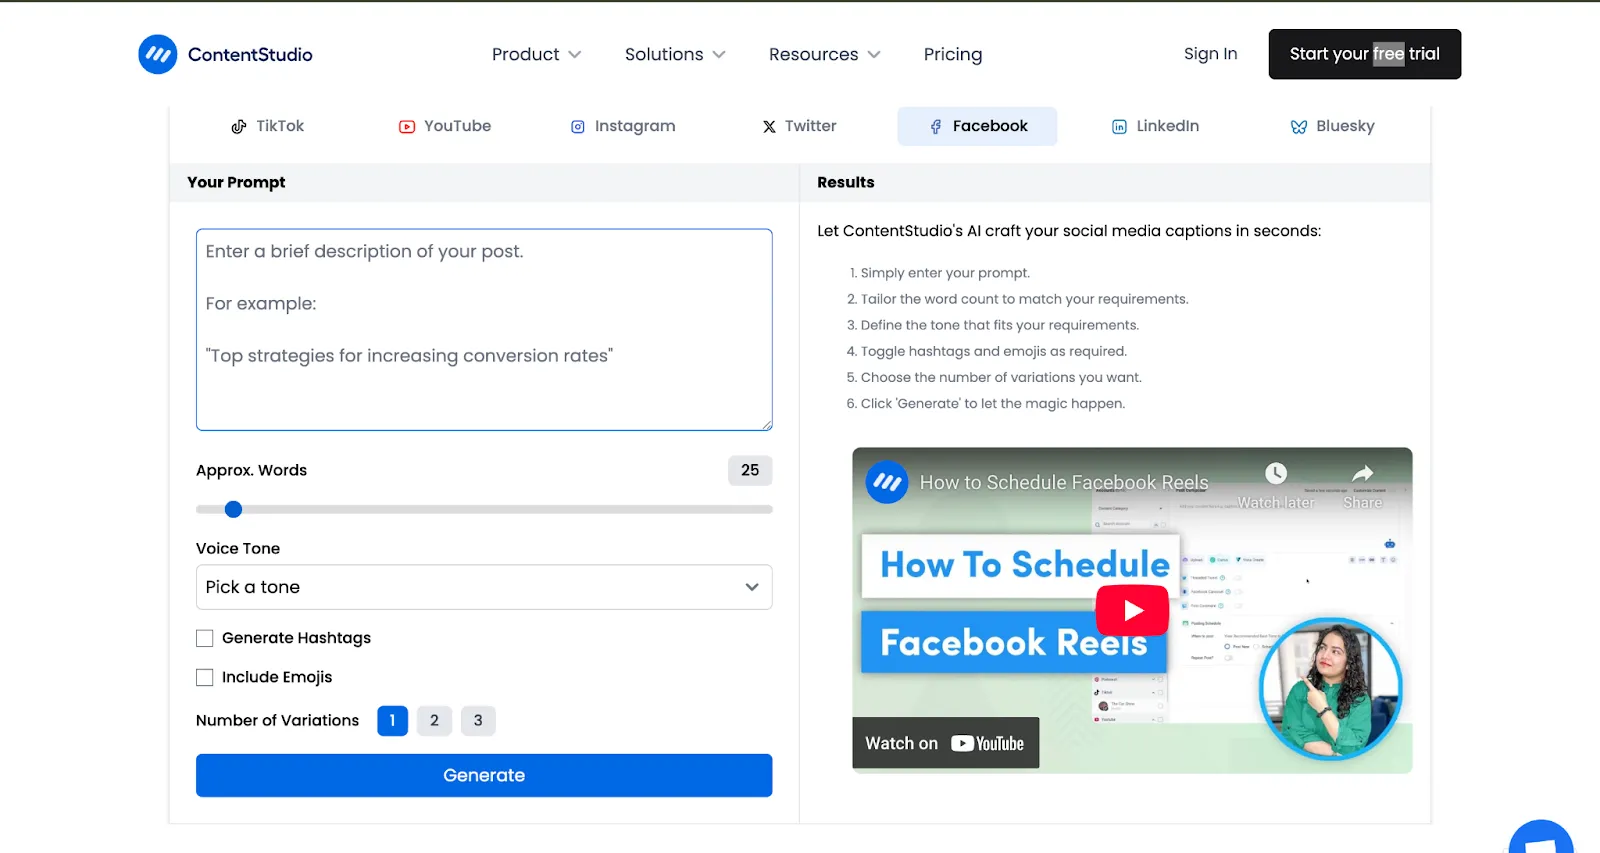Switch to the LinkedIn tab
1600x853 pixels.
pos(1155,126)
